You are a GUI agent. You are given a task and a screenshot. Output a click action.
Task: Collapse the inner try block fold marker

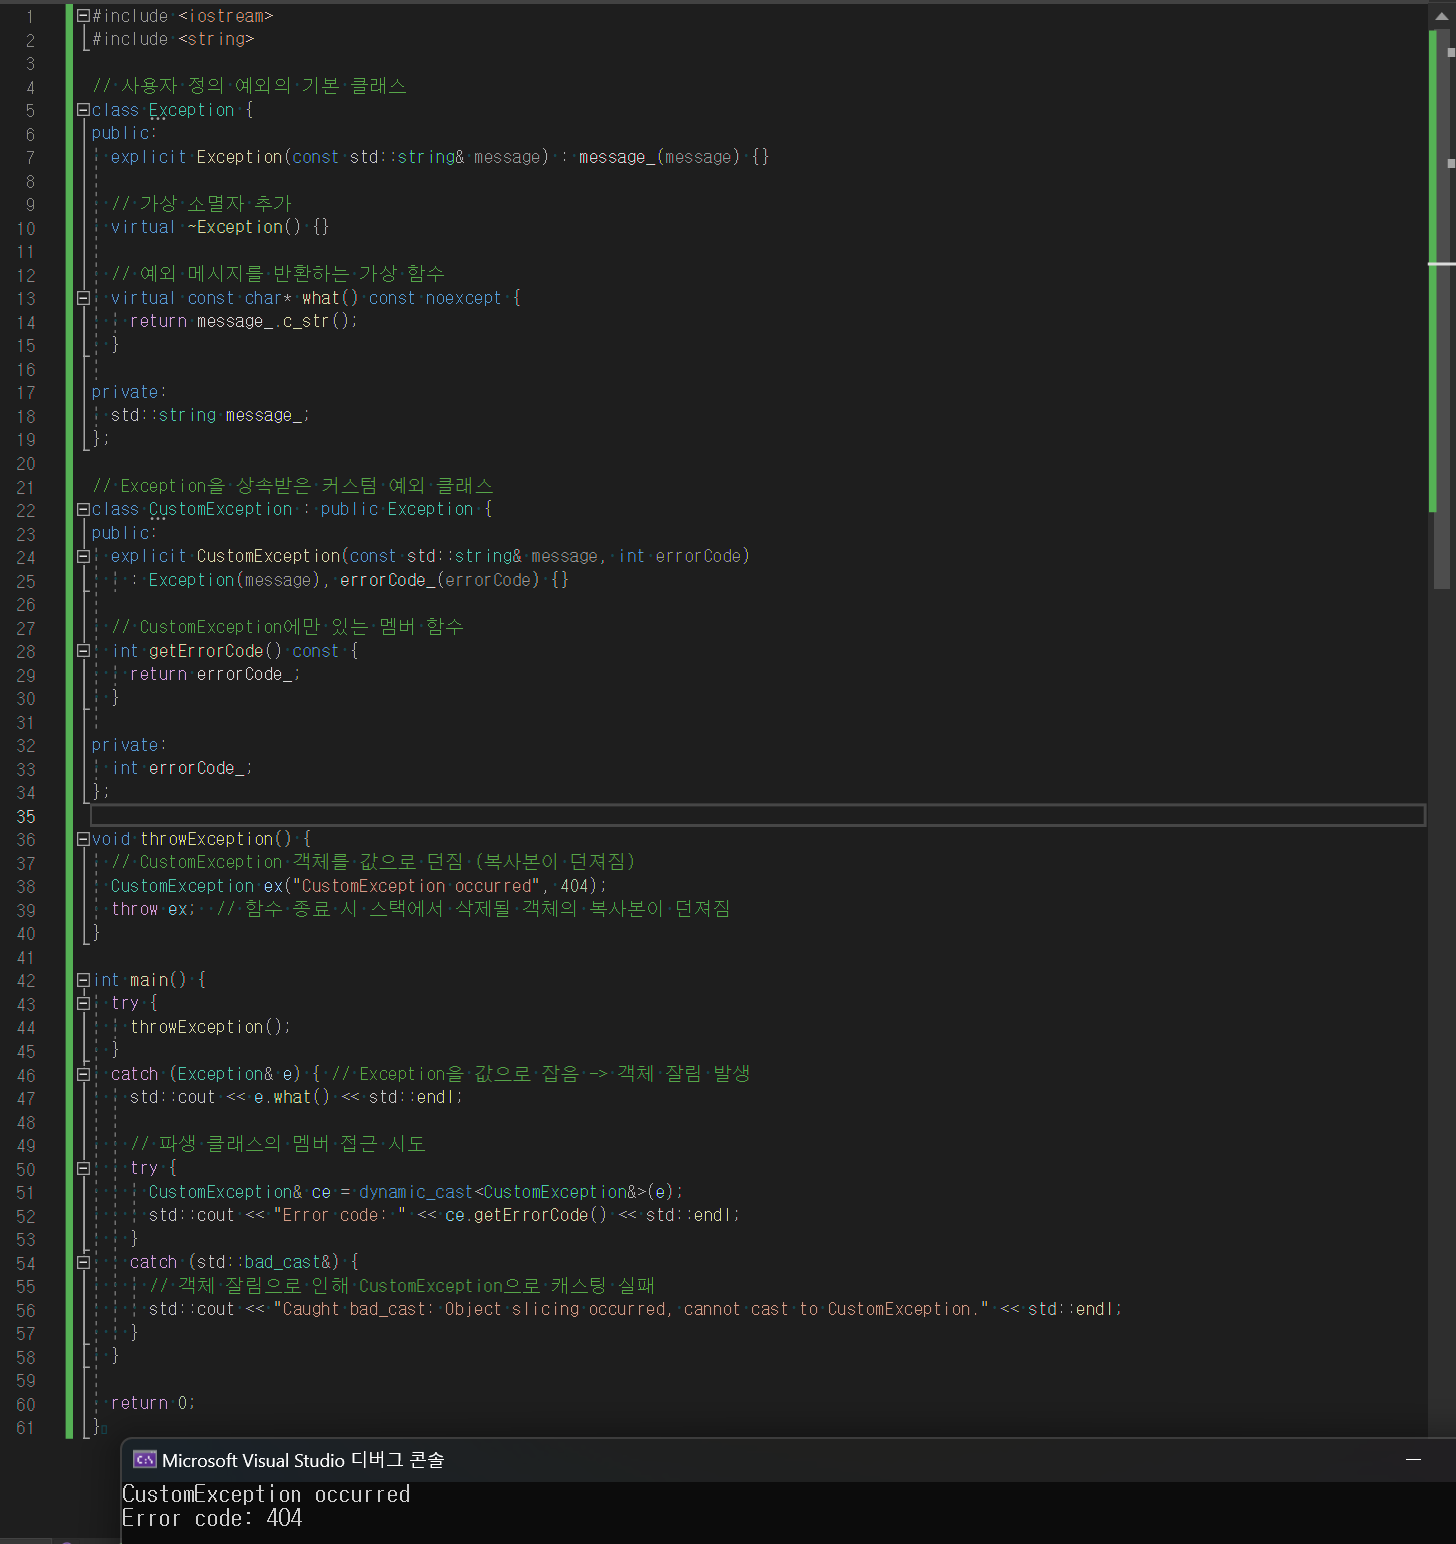(x=84, y=1168)
